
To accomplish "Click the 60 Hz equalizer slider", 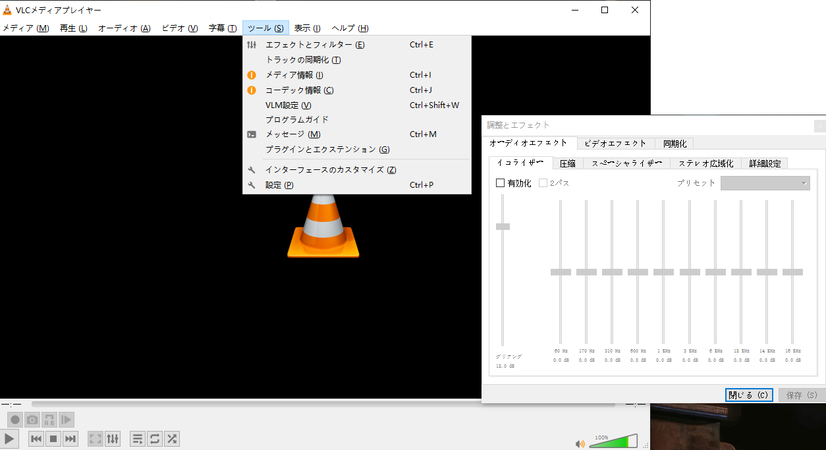I will tap(560, 272).
